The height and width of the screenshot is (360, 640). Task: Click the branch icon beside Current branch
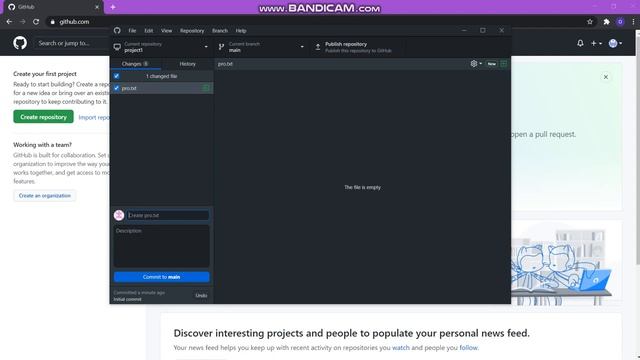[221, 47]
